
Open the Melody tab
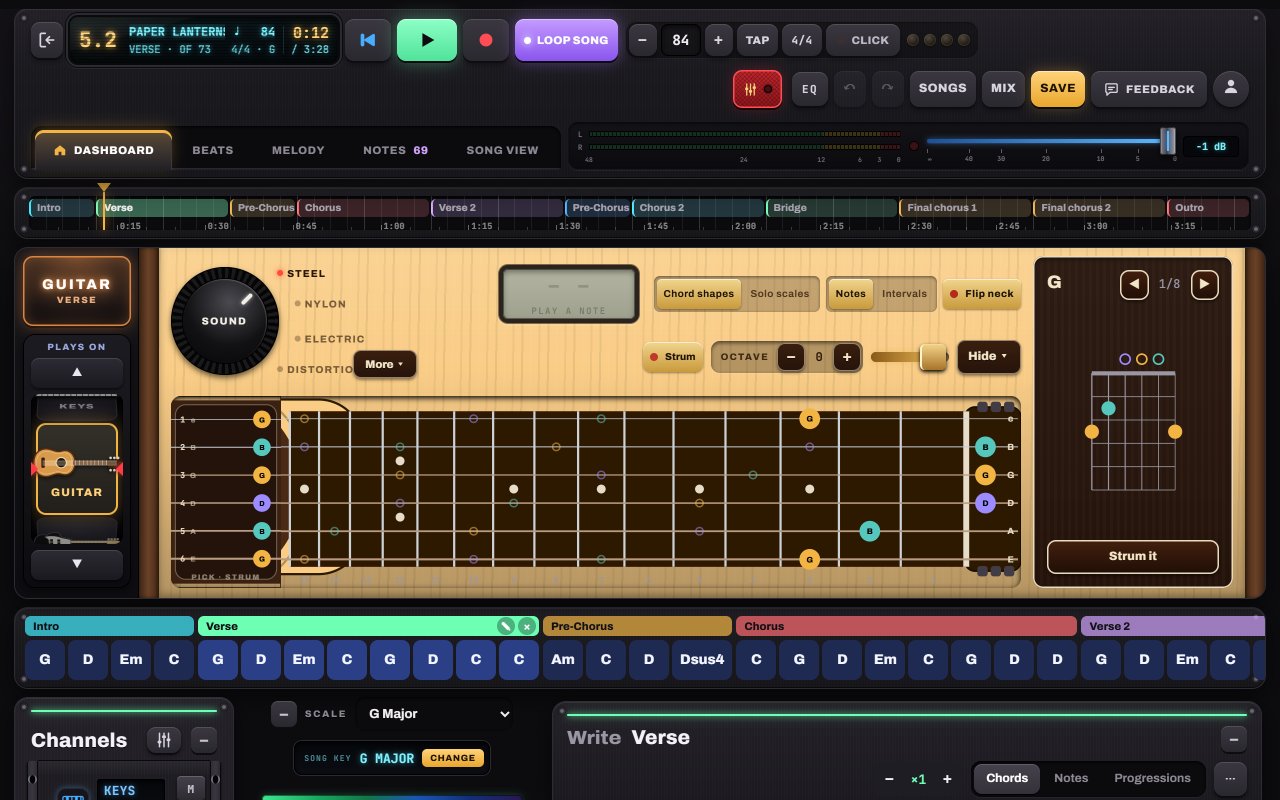[298, 150]
